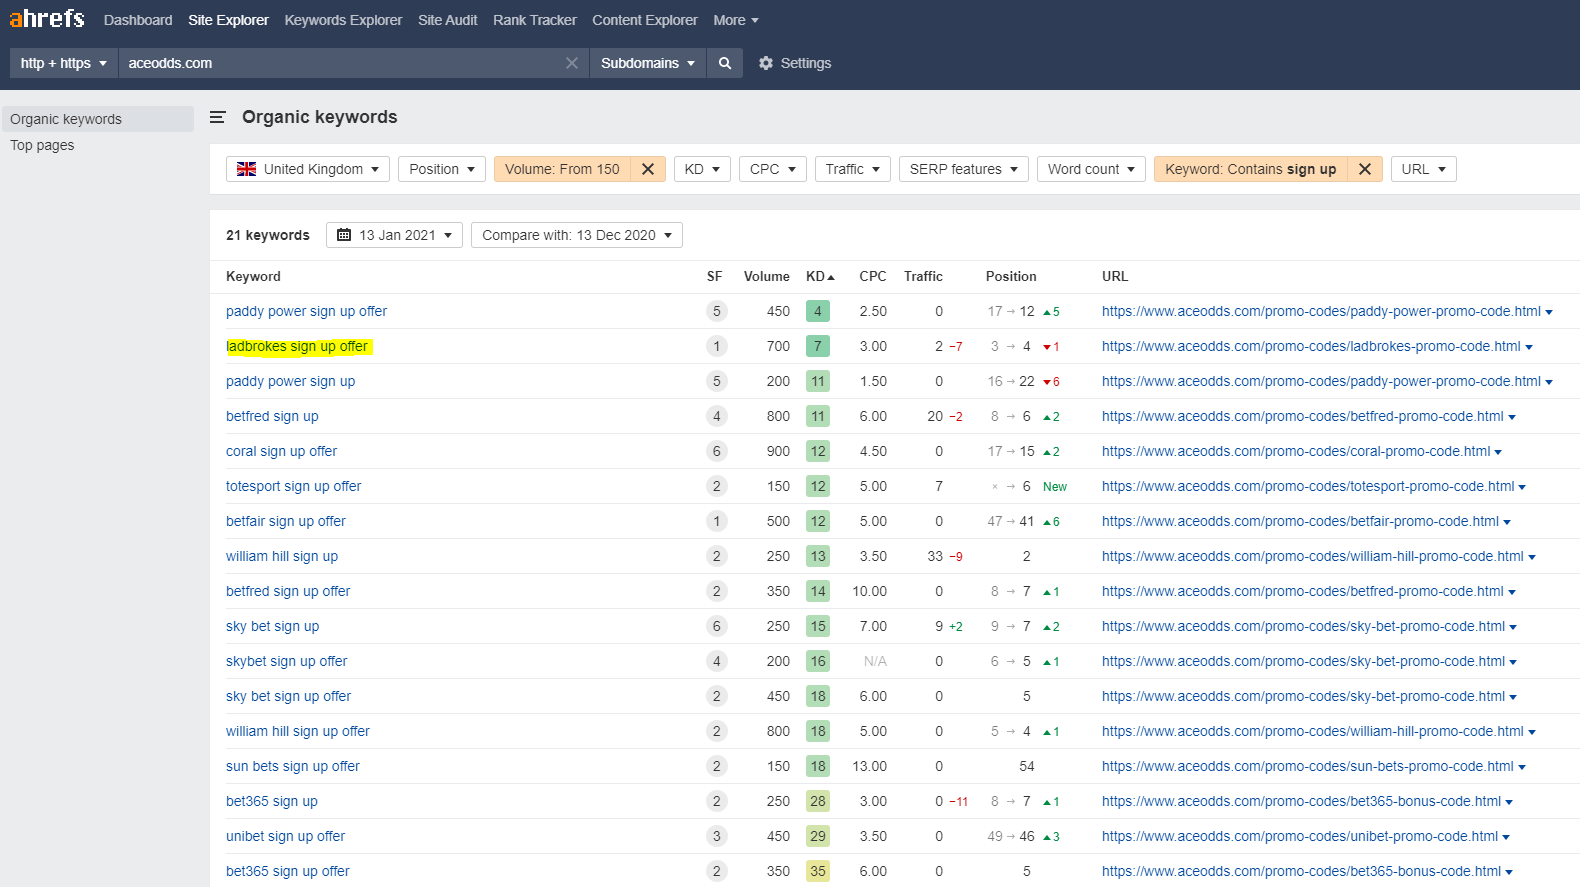Sort by the Traffic column header

(x=923, y=276)
